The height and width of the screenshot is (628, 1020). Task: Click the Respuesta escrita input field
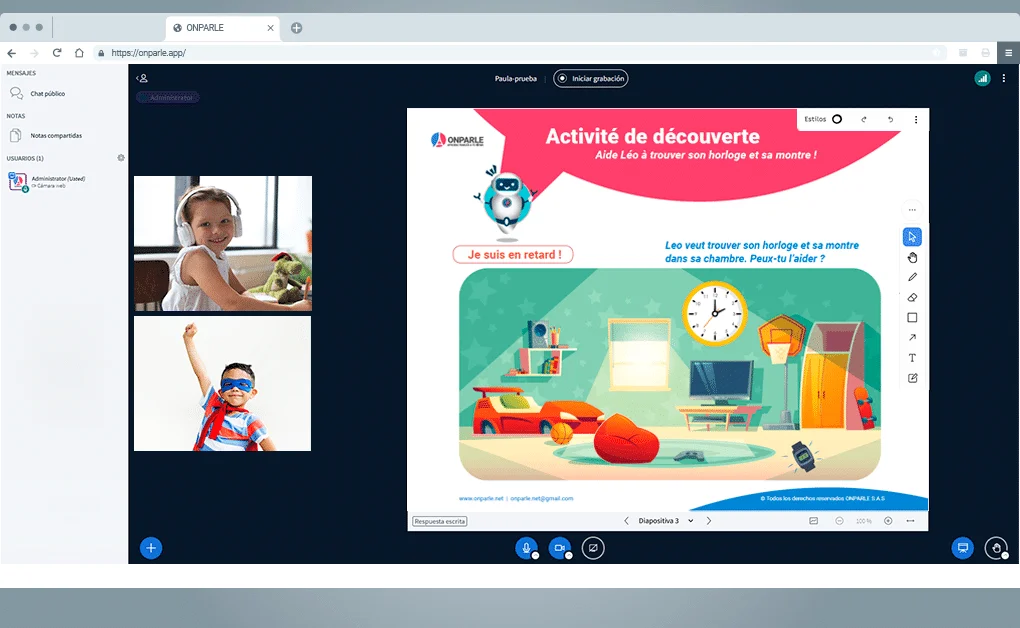(438, 521)
